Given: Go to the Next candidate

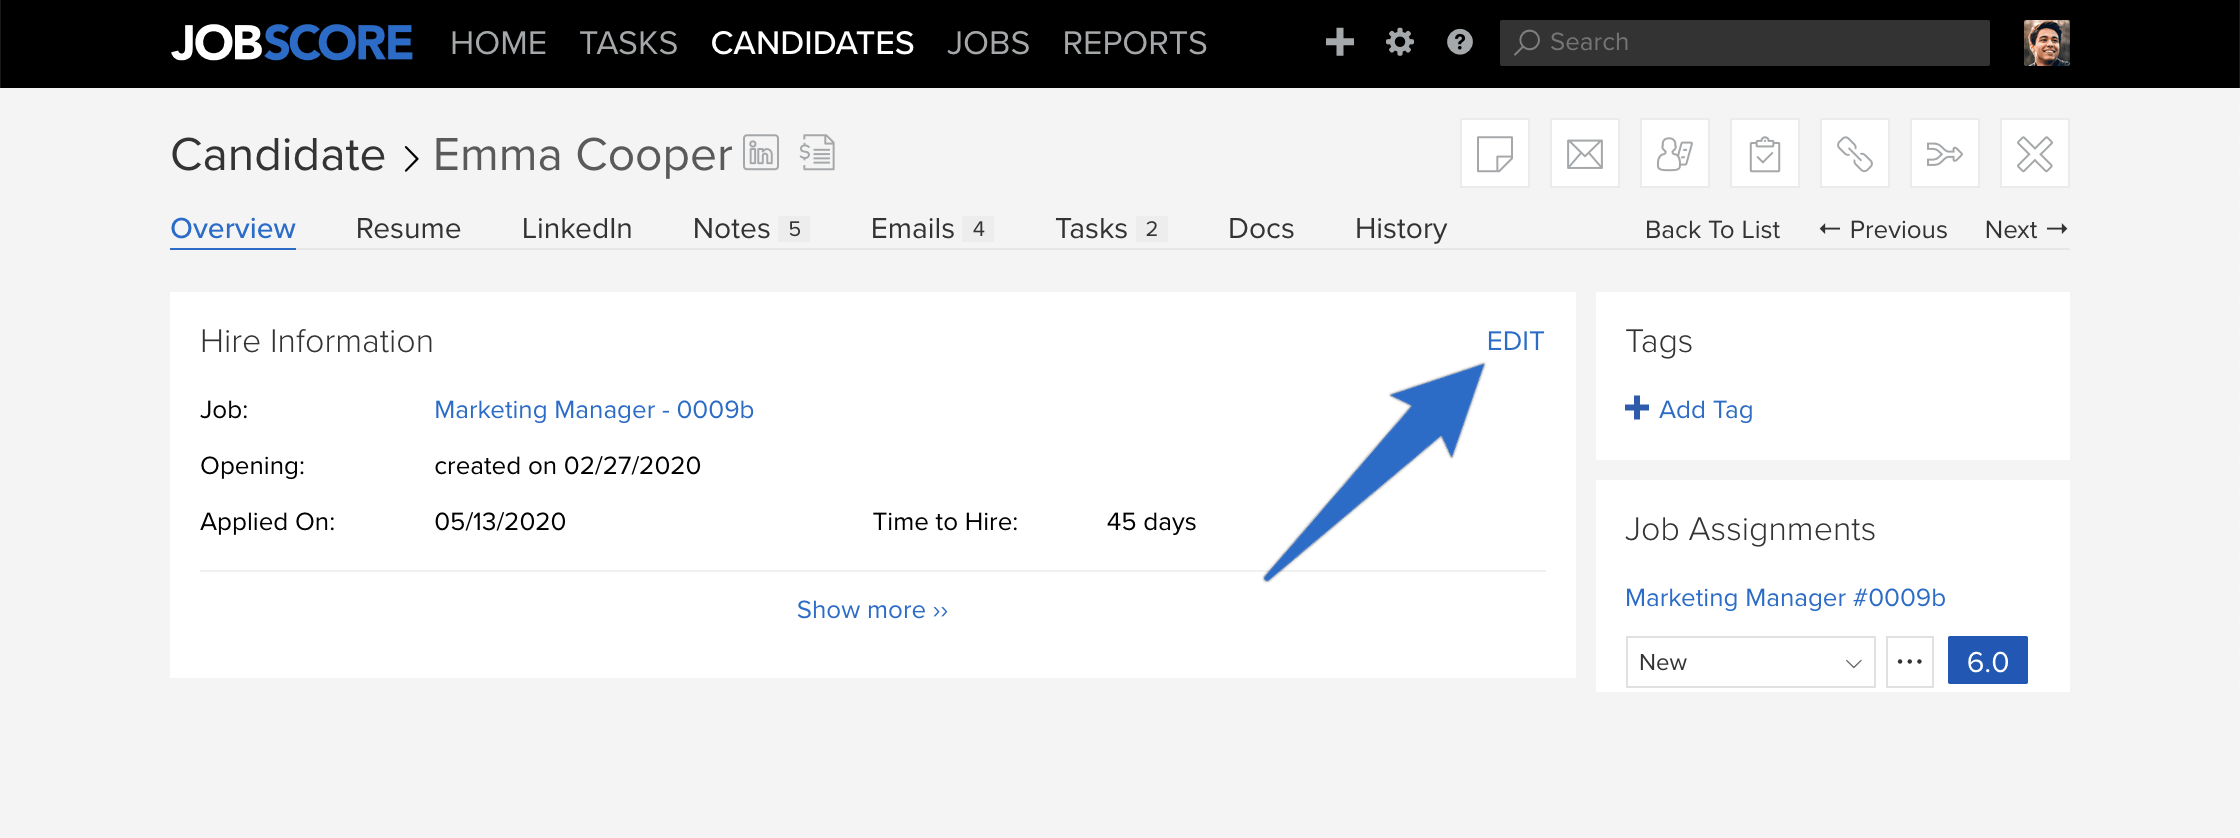Looking at the screenshot, I should (x=2026, y=230).
